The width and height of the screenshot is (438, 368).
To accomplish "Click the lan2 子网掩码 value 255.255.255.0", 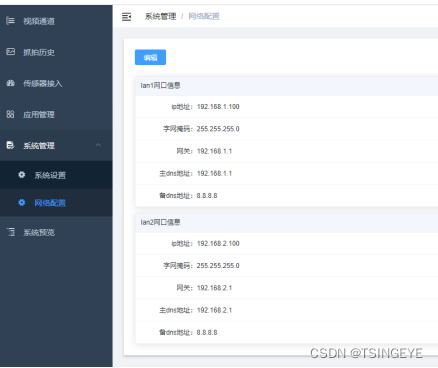I will tap(218, 266).
